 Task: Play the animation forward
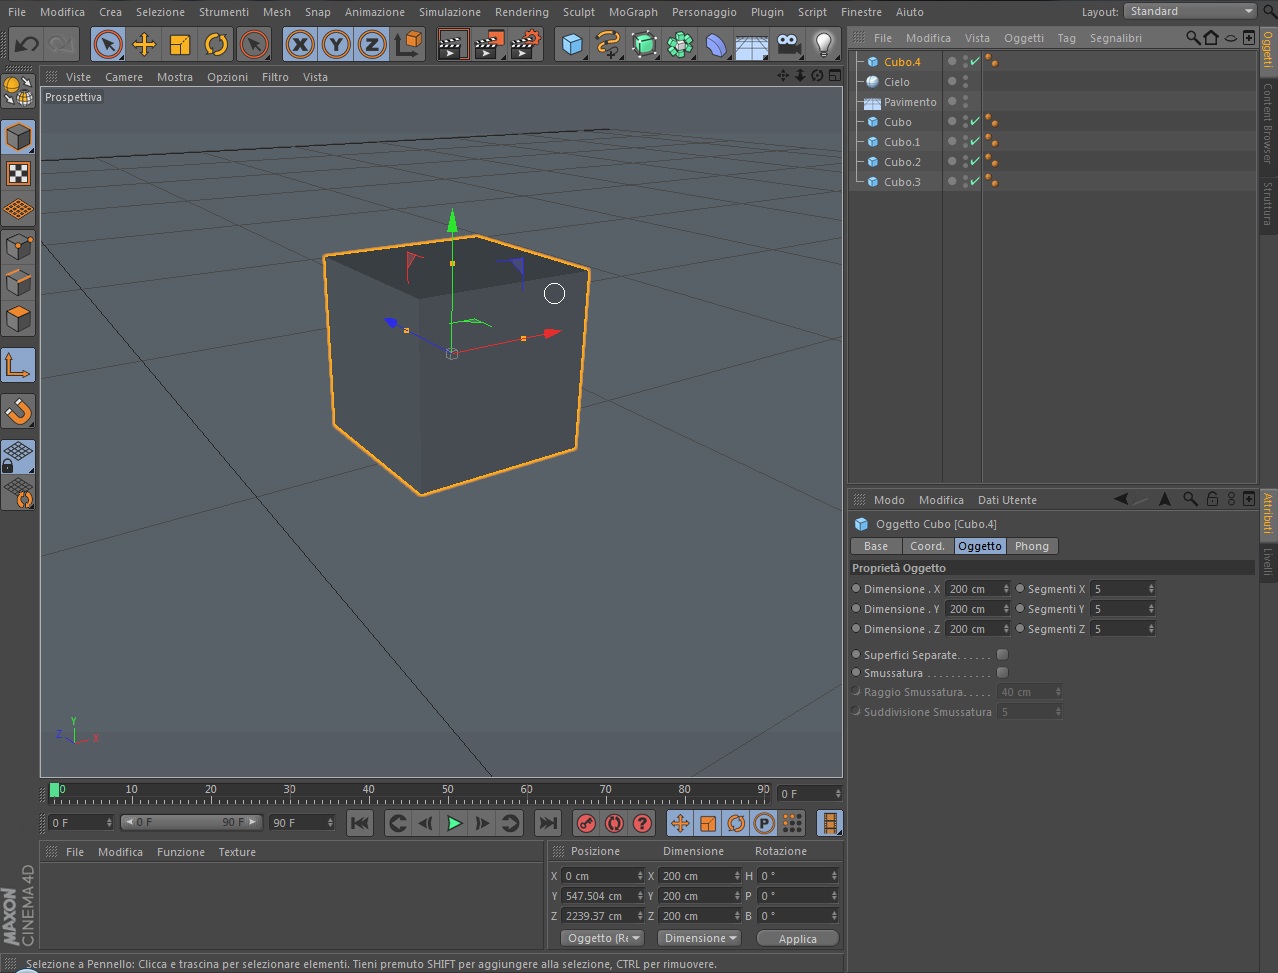[x=454, y=823]
